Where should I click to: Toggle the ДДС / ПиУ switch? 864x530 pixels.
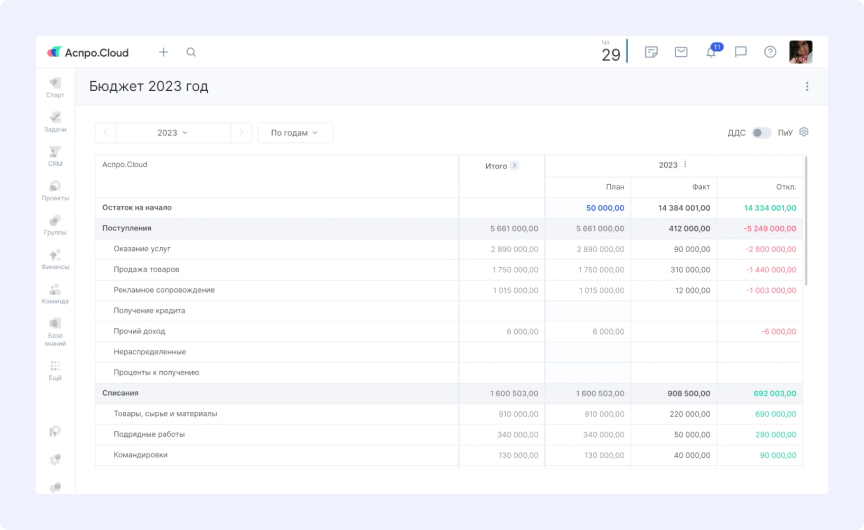tap(761, 133)
